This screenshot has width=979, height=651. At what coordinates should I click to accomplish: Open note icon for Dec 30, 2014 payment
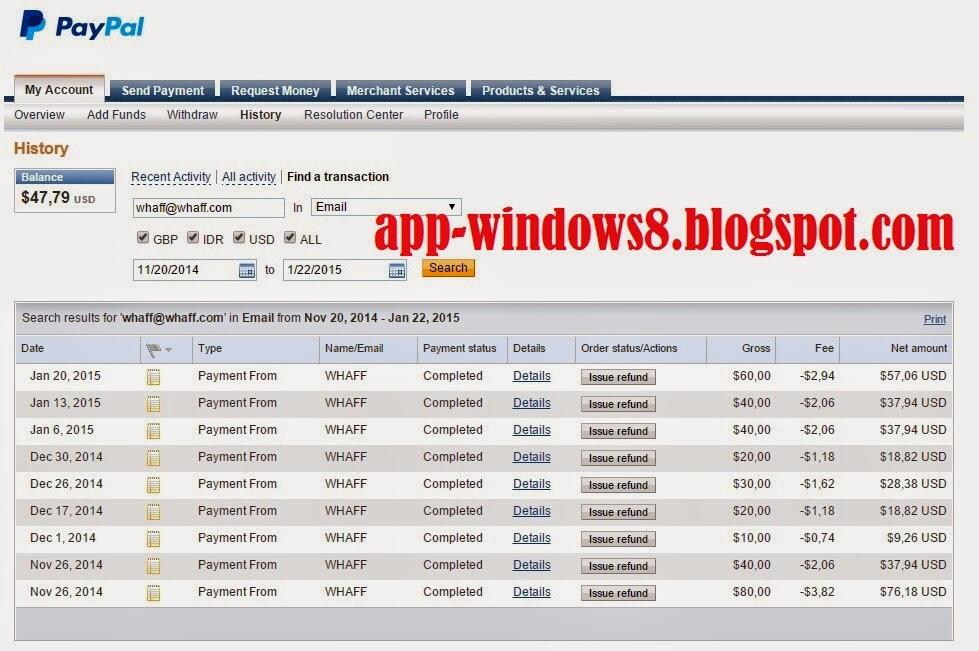coord(153,458)
